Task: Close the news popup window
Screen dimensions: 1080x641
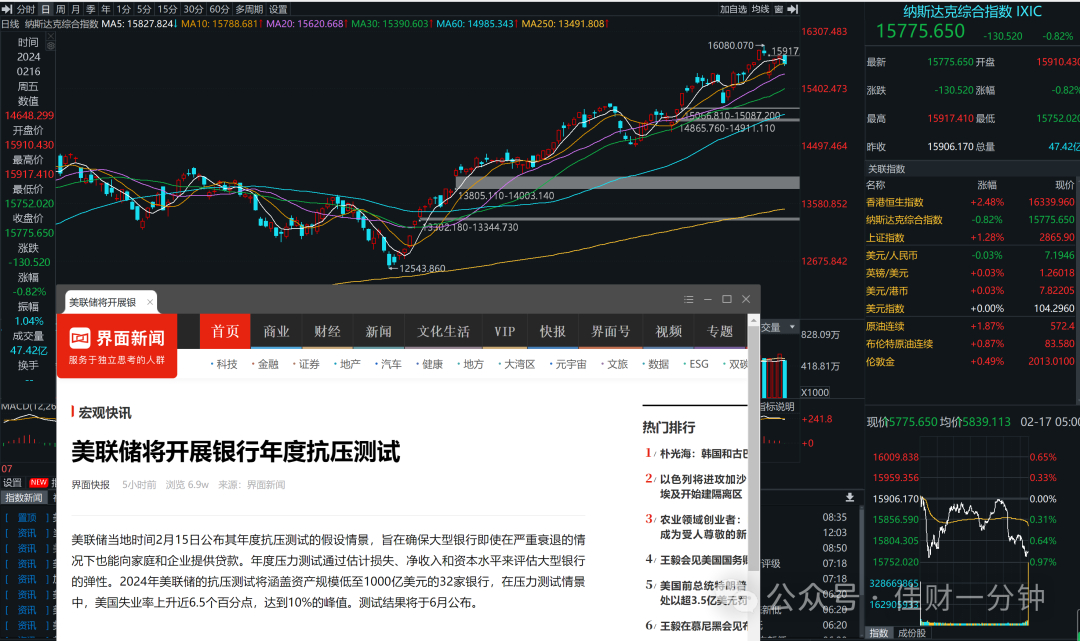Action: pyautogui.click(x=746, y=299)
